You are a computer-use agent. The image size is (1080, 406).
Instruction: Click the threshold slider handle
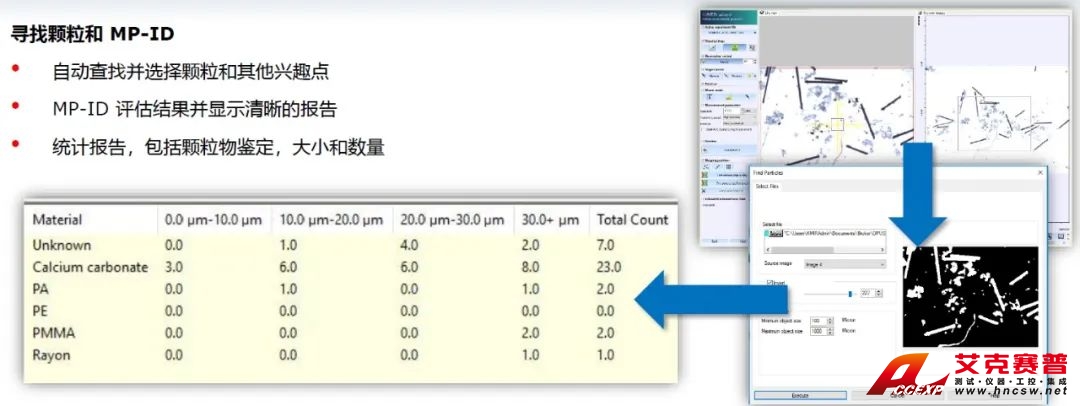tap(850, 293)
